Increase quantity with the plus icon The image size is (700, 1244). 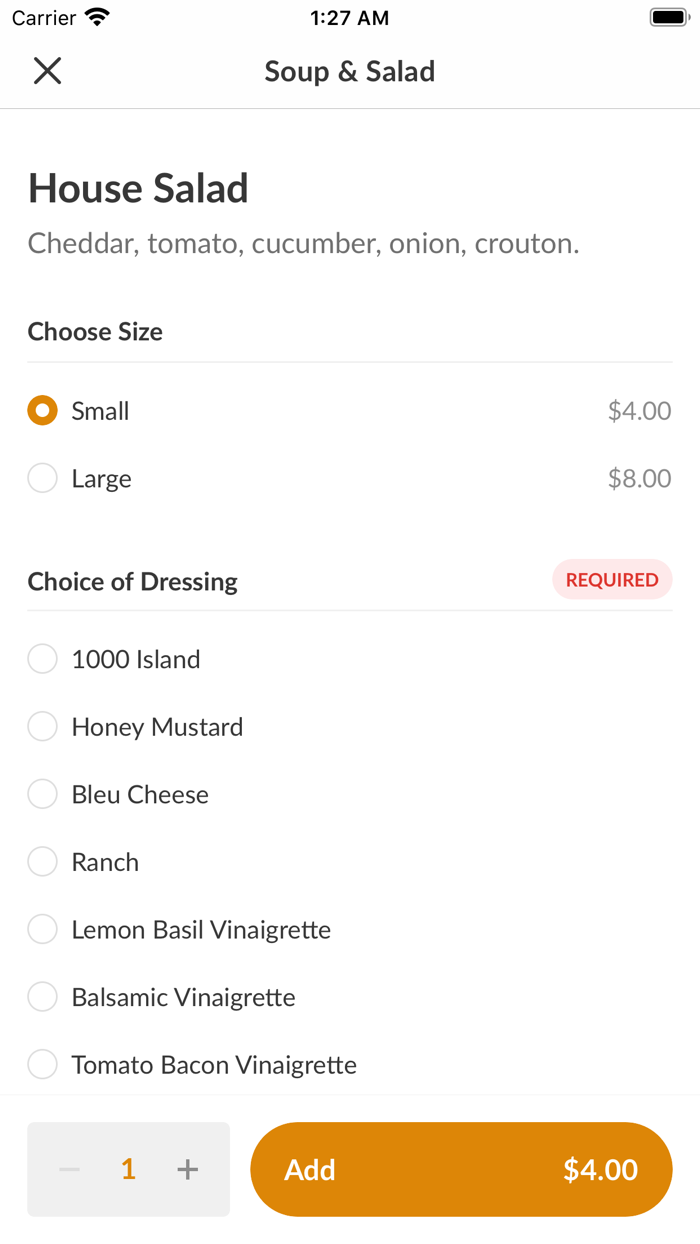tap(187, 1169)
